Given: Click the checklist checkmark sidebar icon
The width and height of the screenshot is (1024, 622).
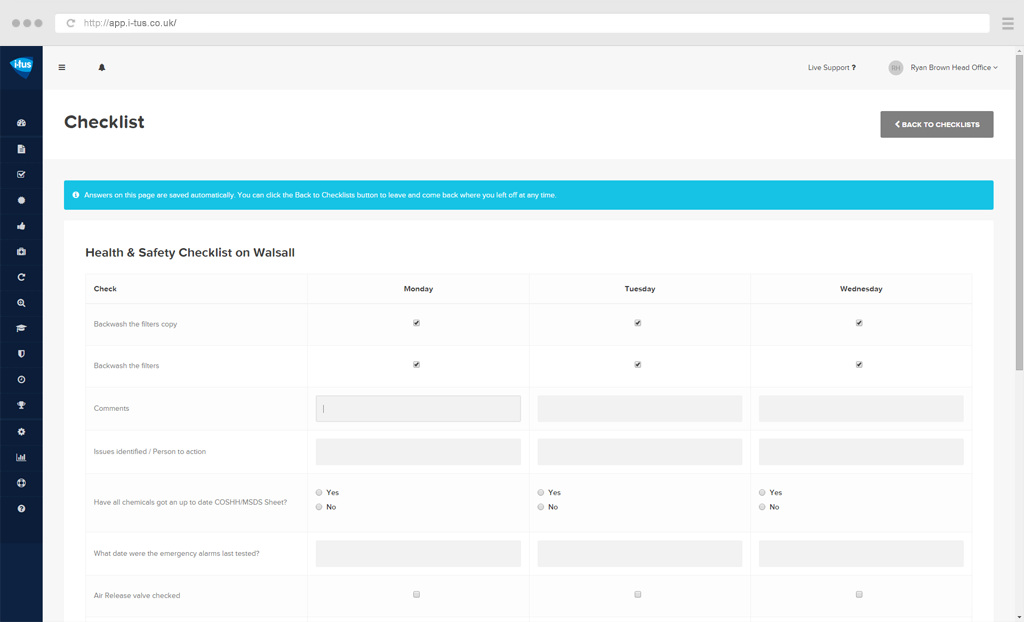Looking at the screenshot, I should click(x=21, y=175).
